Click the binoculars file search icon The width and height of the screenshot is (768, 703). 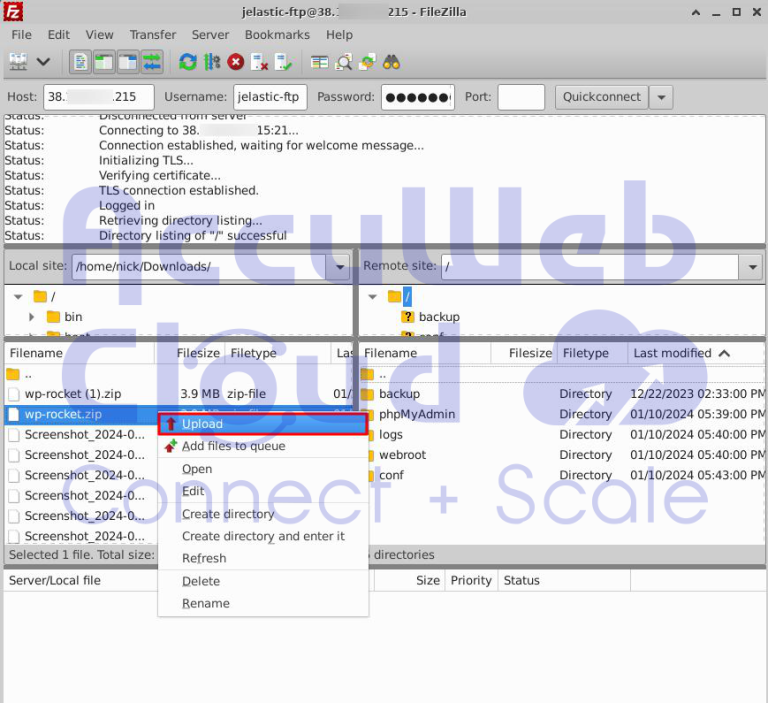(391, 62)
